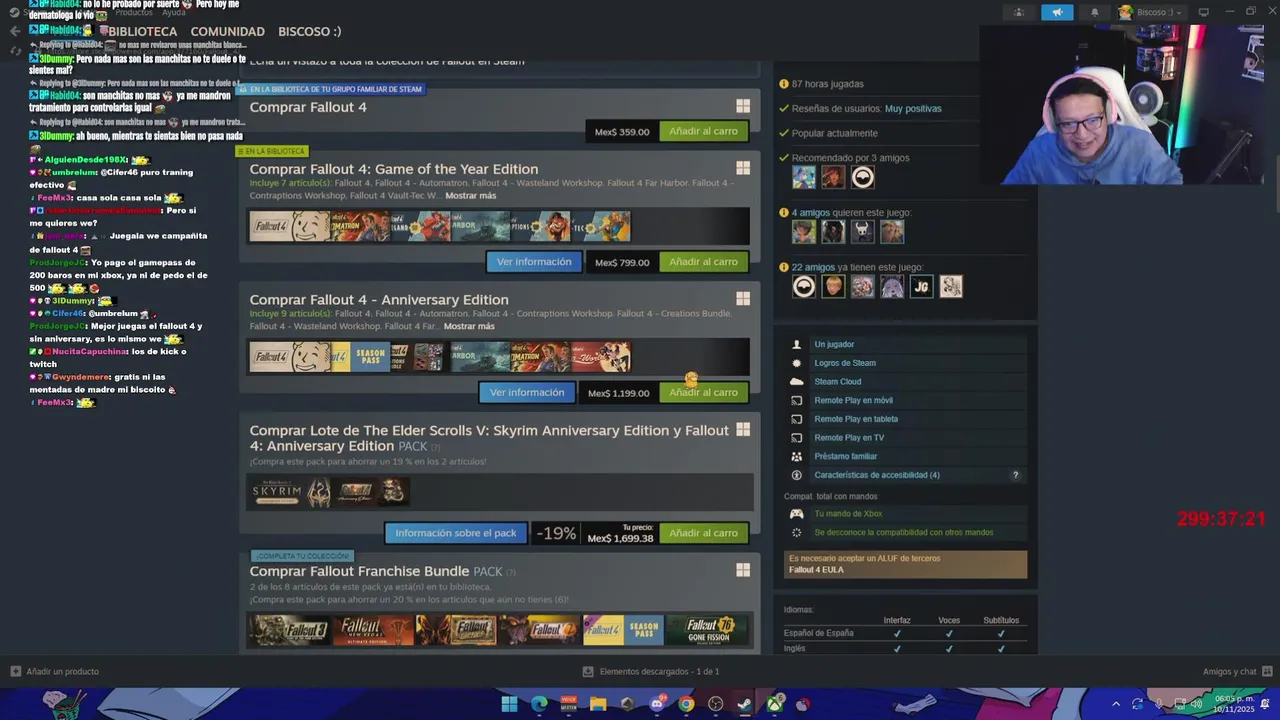View info for Game of the Year Edition
Screen dimensions: 1280x720
coord(534,262)
